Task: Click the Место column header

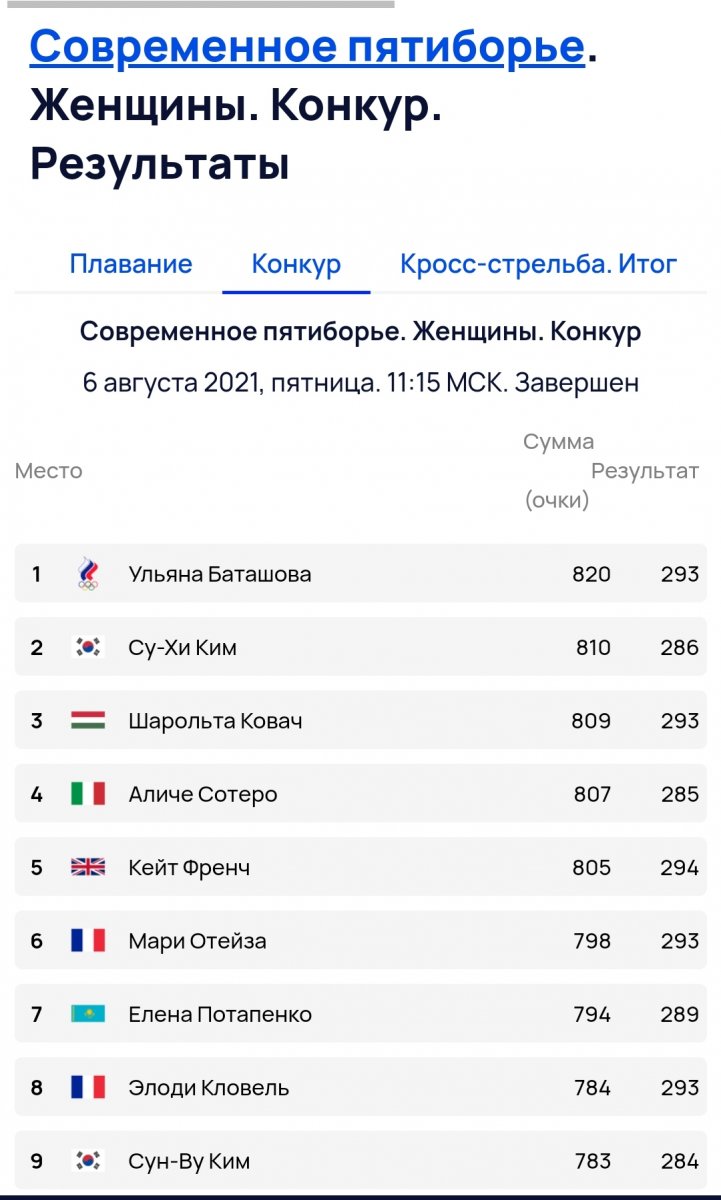Action: click(x=48, y=471)
